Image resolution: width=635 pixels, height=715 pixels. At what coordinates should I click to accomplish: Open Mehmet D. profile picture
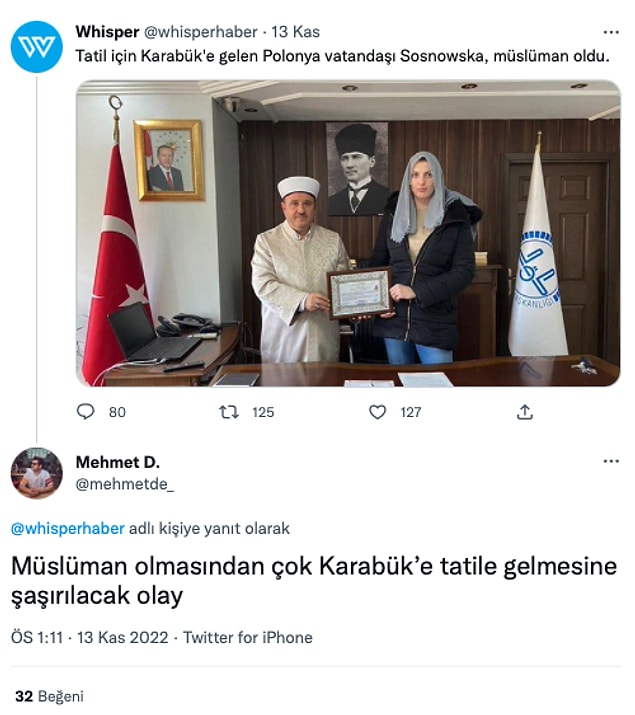(x=36, y=473)
